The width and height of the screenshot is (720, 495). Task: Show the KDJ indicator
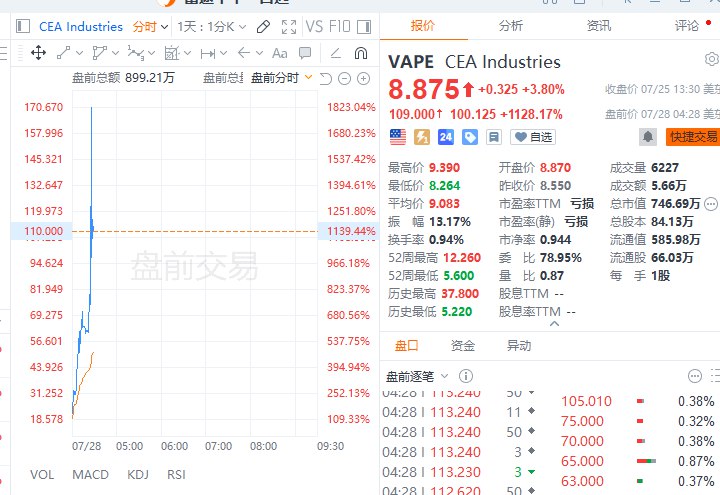pyautogui.click(x=138, y=474)
